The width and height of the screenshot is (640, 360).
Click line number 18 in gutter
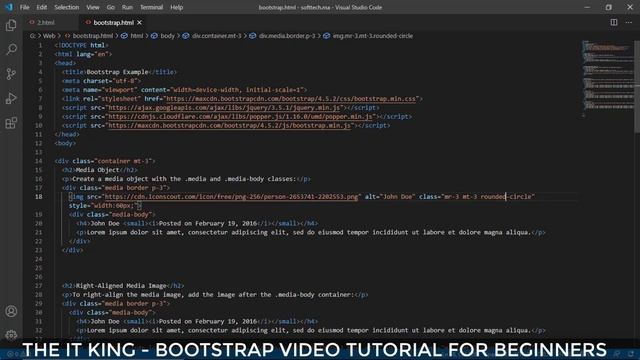[38, 197]
